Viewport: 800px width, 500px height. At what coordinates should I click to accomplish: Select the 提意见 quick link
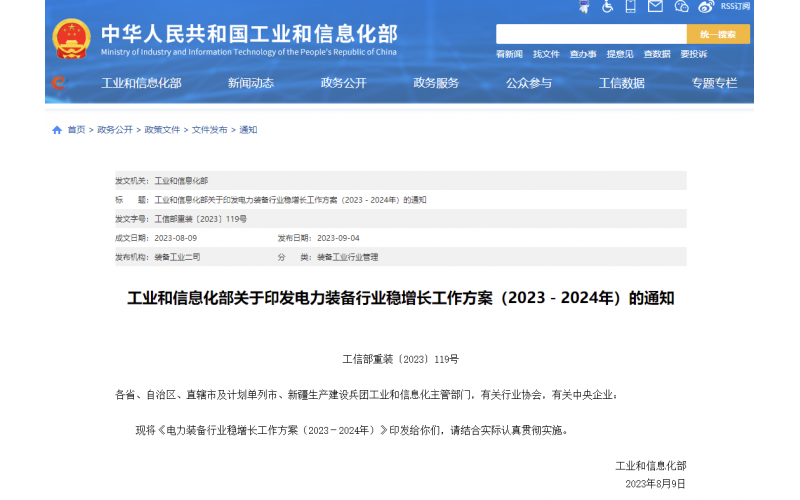(x=619, y=54)
